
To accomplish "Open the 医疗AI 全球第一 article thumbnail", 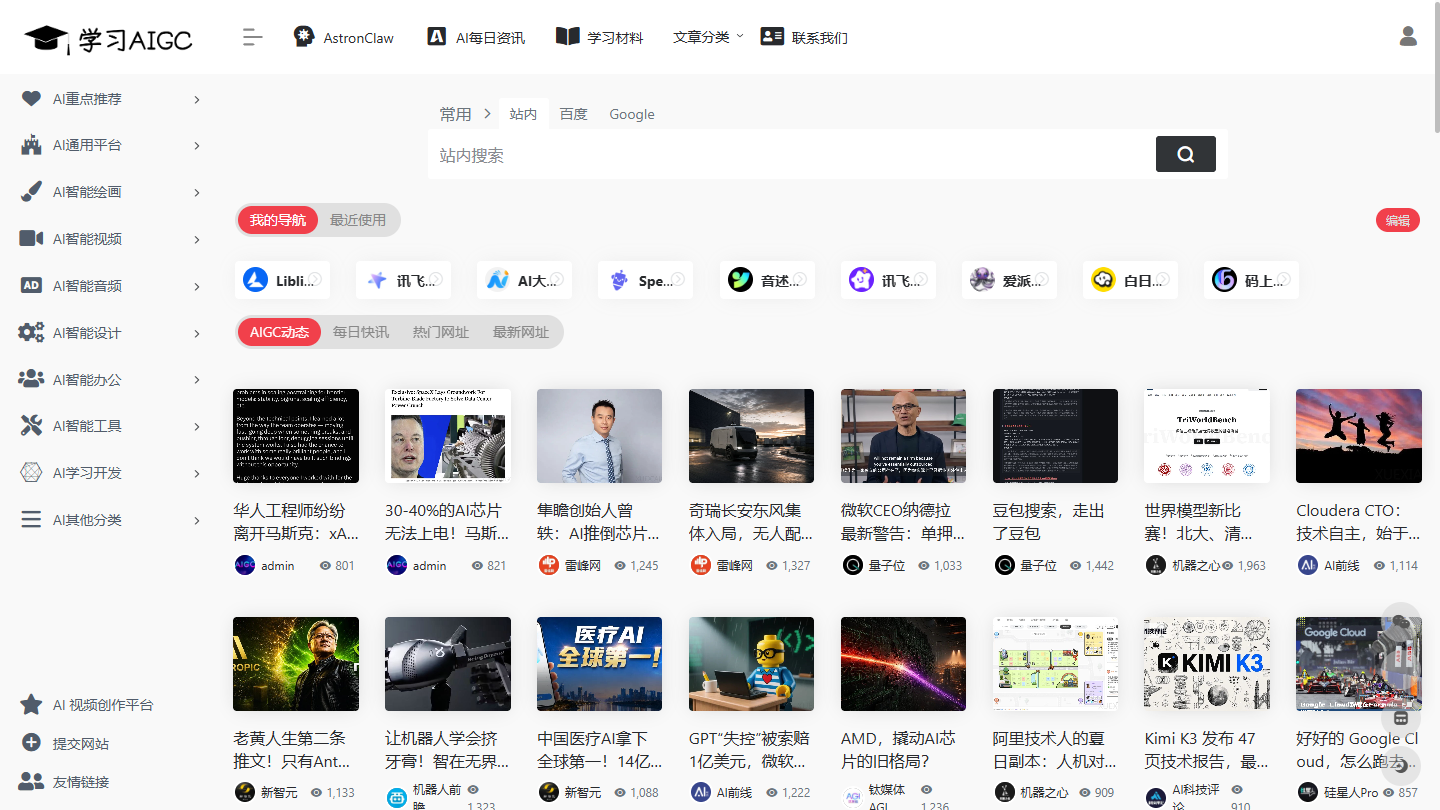I will click(x=599, y=664).
